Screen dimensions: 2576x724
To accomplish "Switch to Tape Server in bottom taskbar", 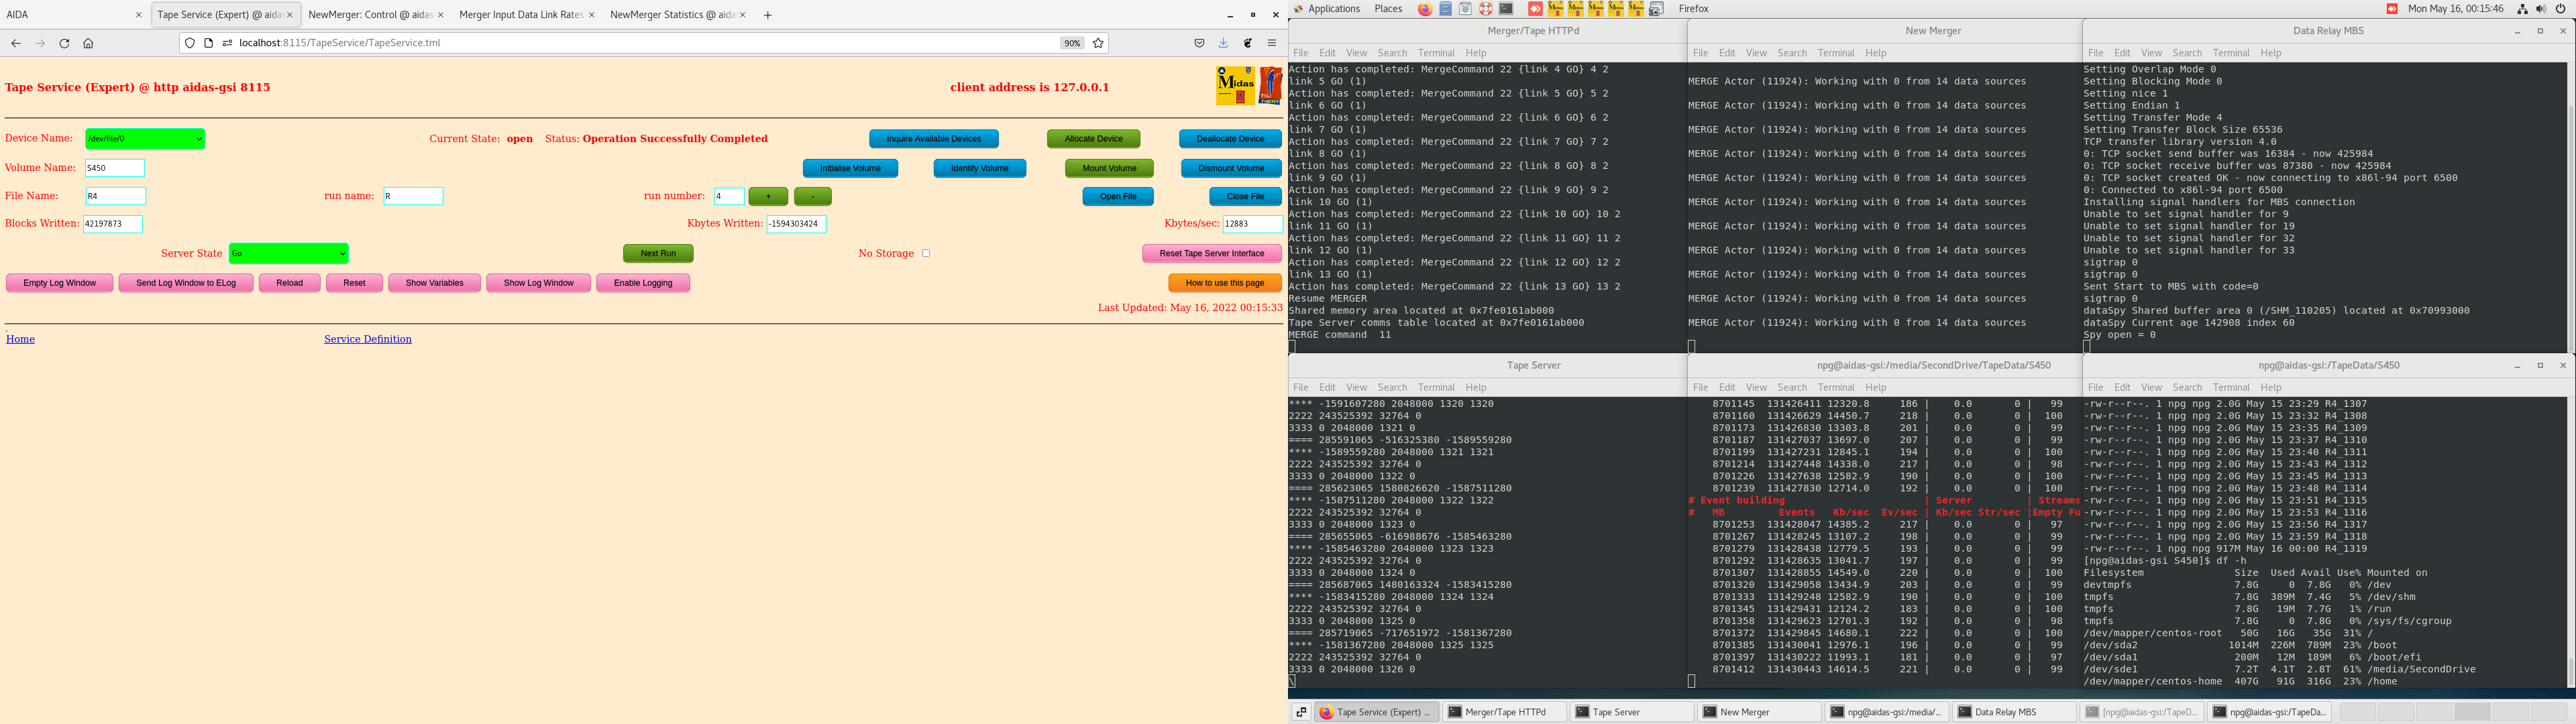I will (1632, 712).
